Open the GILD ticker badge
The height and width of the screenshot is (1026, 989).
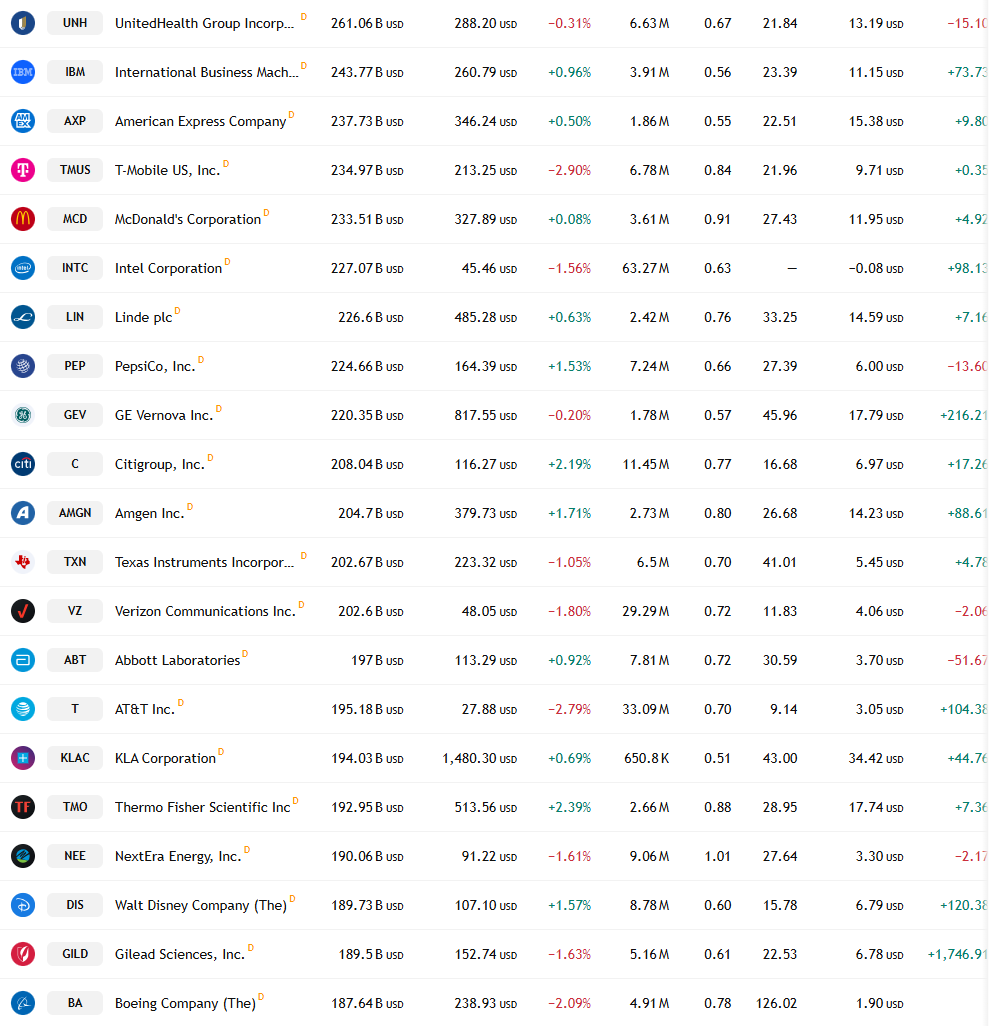(x=75, y=954)
